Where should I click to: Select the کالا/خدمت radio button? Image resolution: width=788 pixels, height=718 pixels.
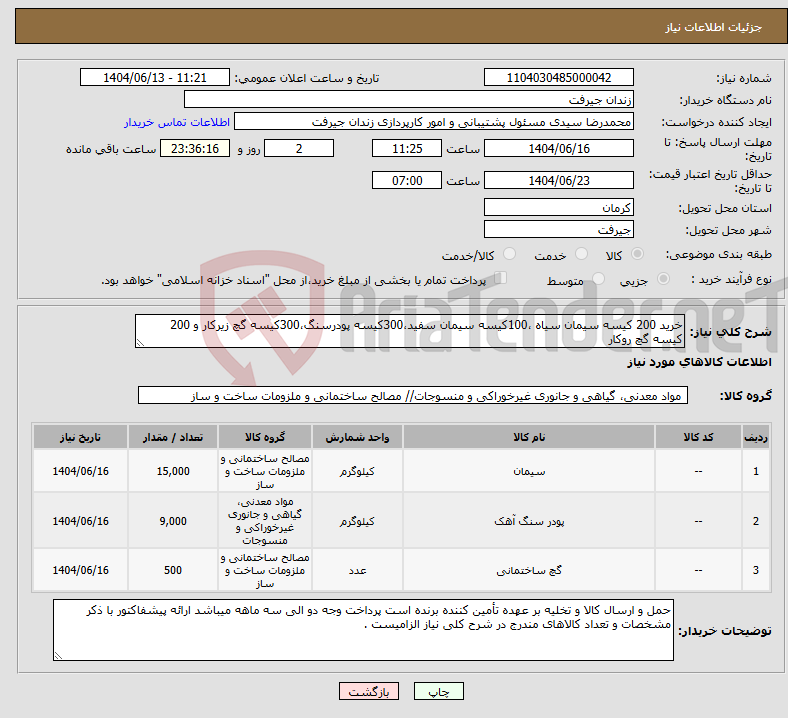coord(510,254)
